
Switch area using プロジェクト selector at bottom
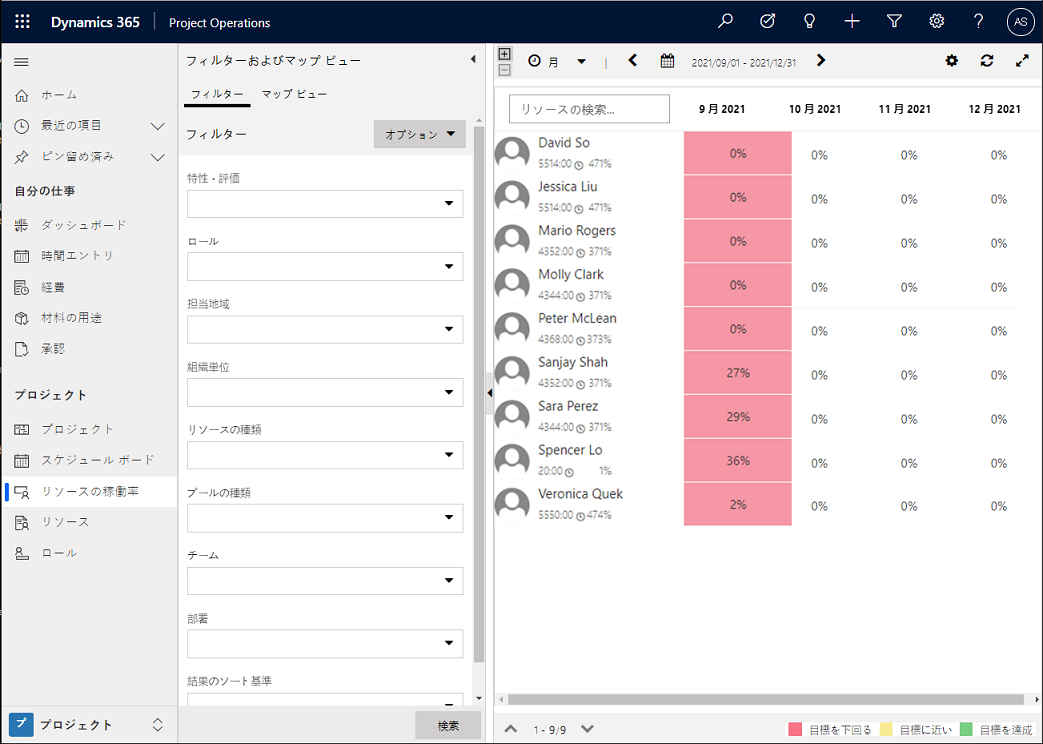tap(89, 725)
